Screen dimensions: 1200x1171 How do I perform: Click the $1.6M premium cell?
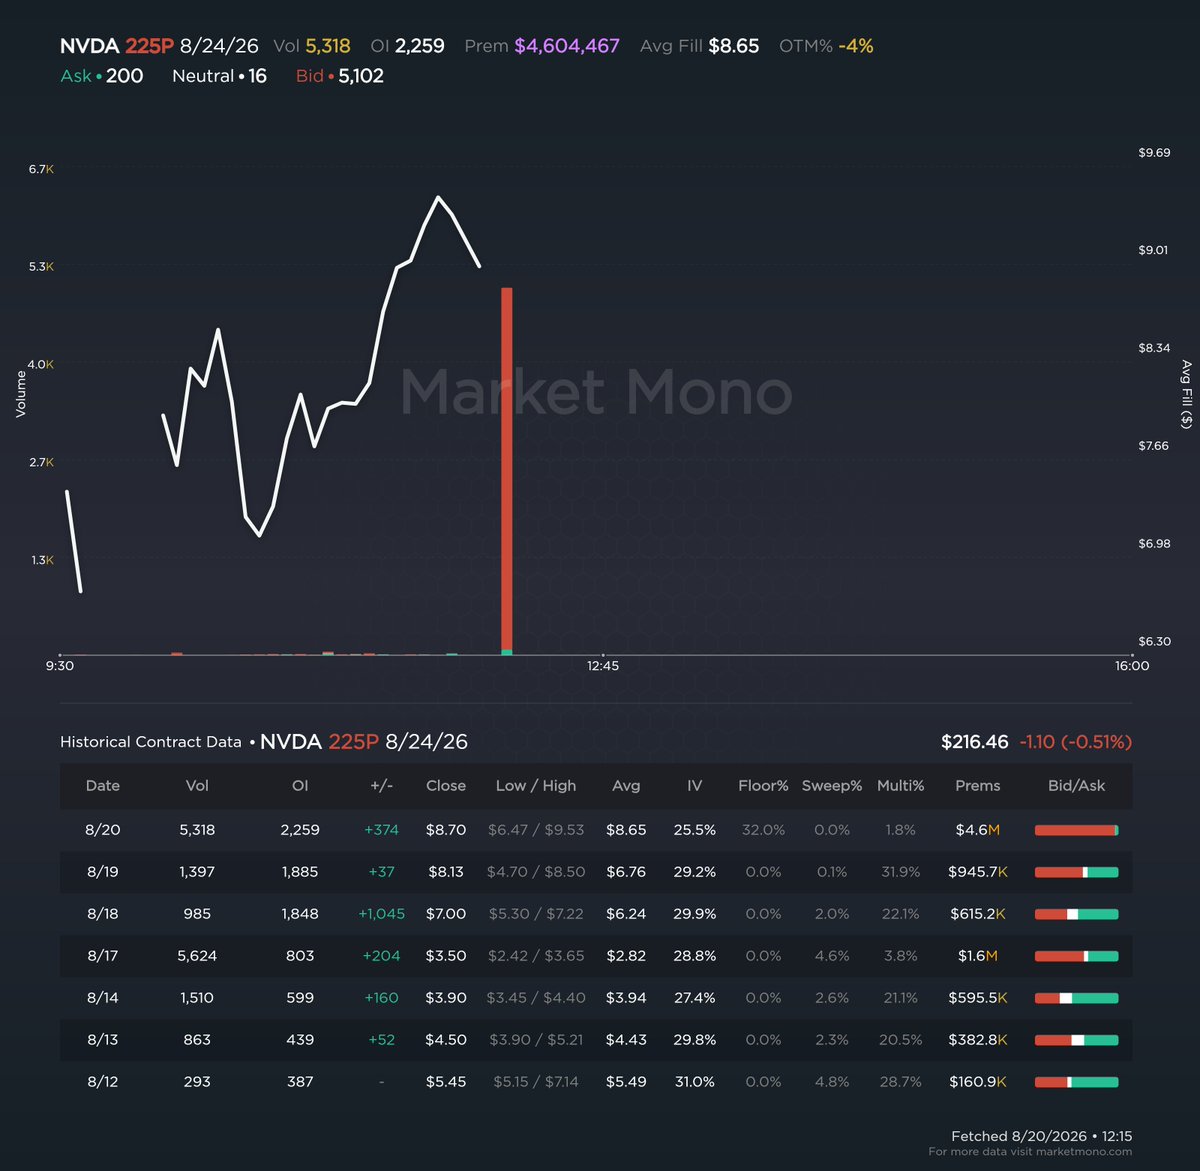point(978,956)
